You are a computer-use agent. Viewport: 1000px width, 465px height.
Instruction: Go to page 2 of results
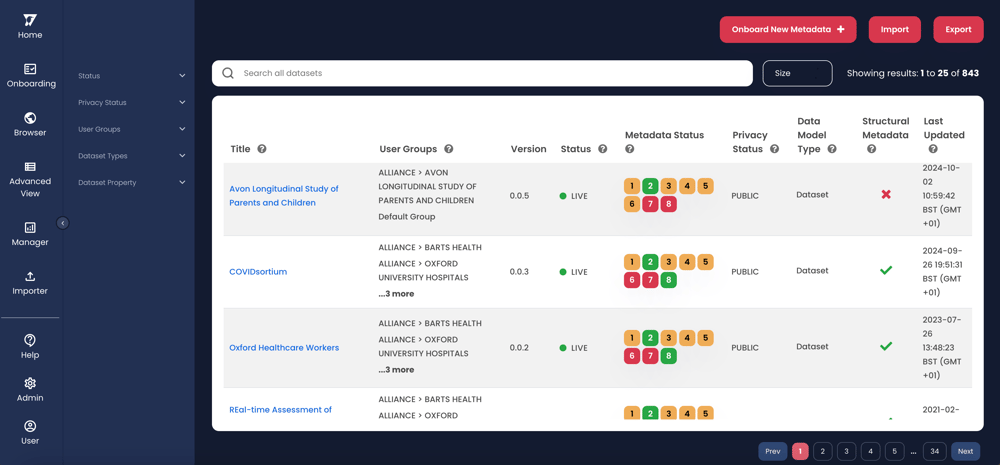(x=823, y=451)
